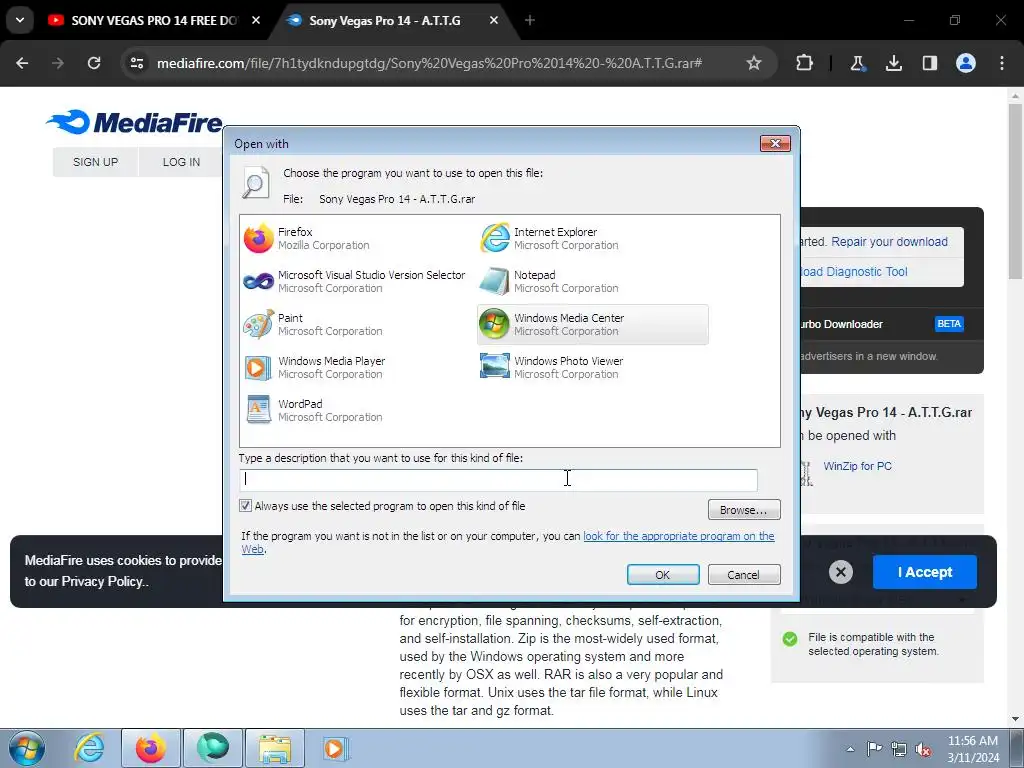Show the browser downloads
This screenshot has height=768, width=1024.
pos(893,63)
